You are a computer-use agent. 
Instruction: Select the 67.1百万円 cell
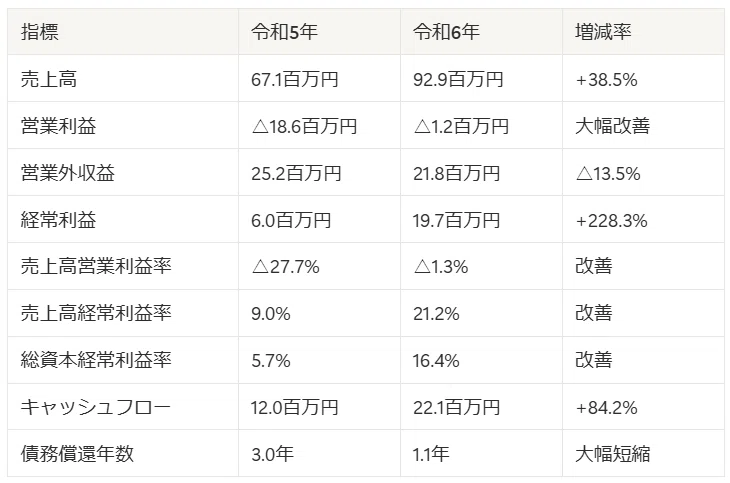(x=295, y=79)
